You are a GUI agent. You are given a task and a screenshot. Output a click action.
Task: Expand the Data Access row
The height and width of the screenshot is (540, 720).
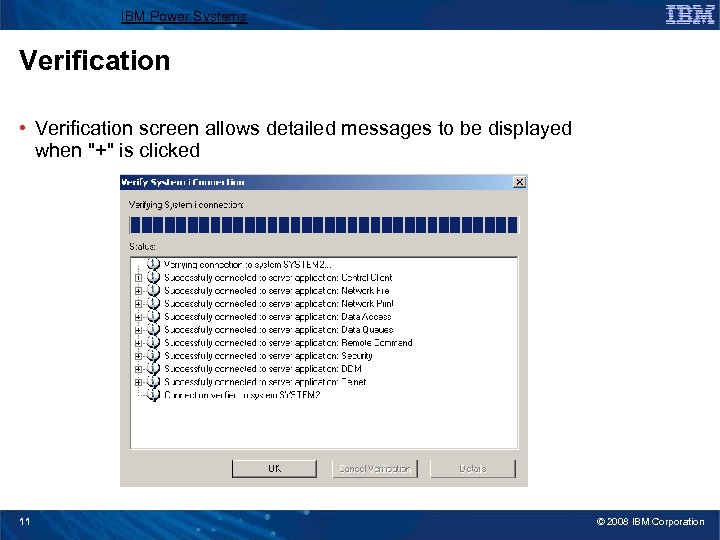(x=138, y=317)
